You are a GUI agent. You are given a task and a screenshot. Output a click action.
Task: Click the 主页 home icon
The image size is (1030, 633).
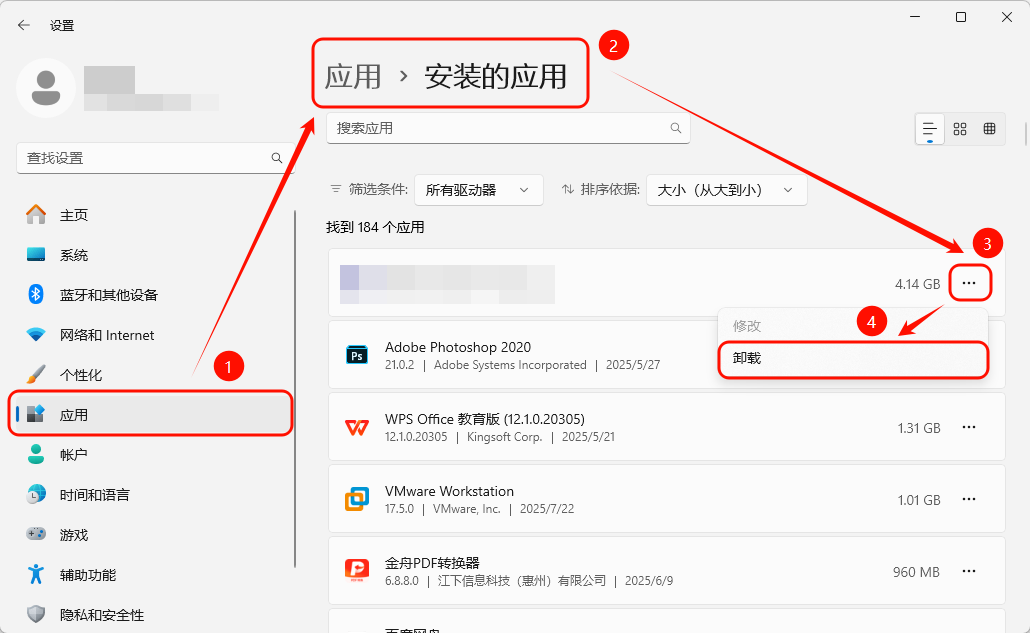[36, 214]
